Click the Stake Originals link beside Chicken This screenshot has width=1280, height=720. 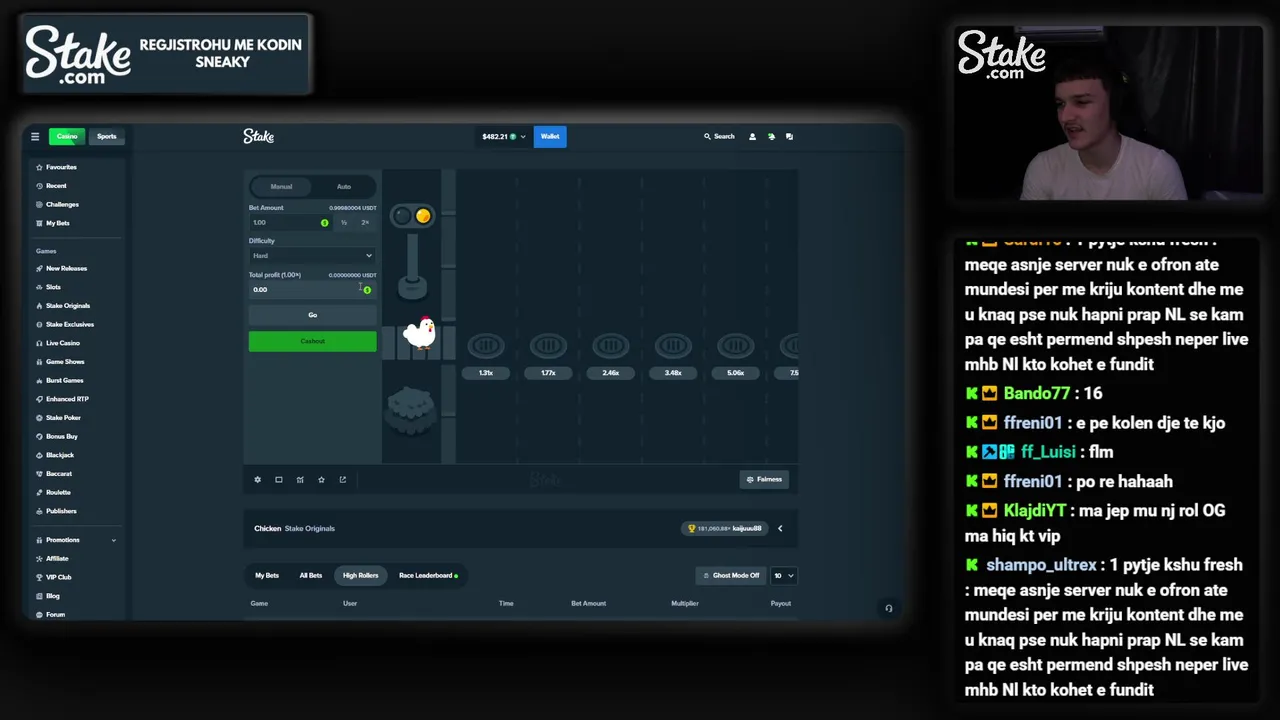pos(310,528)
